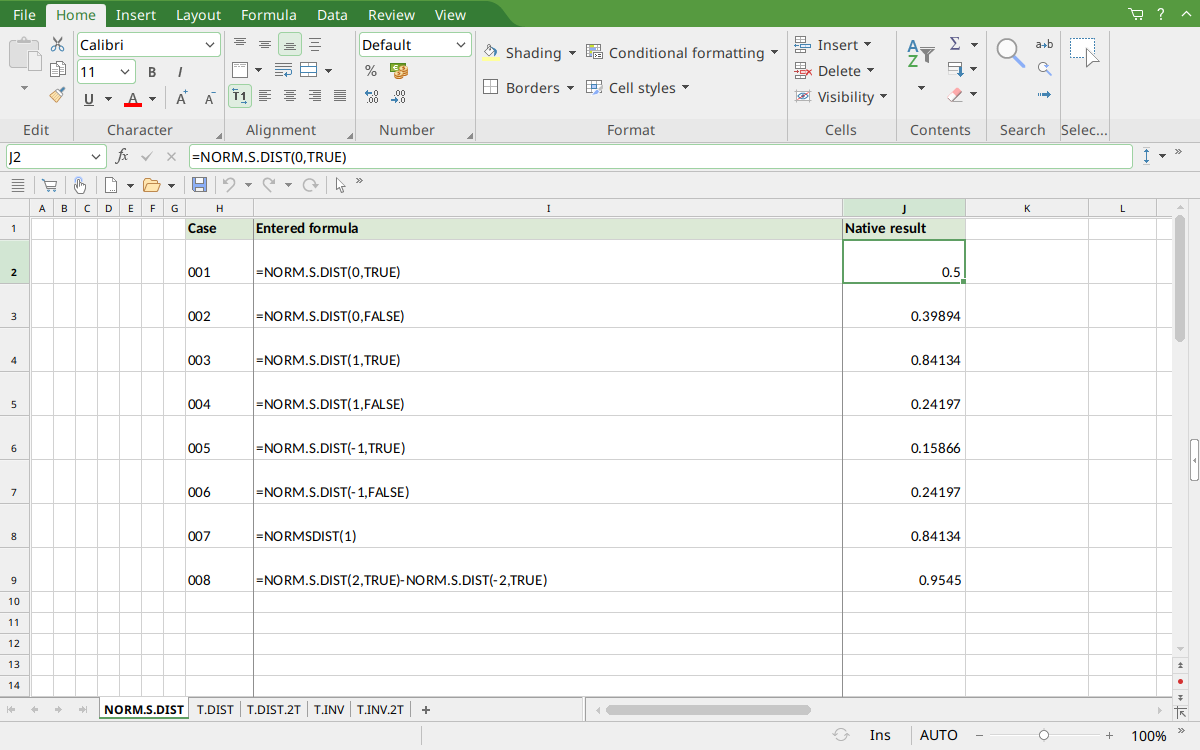
Task: Click the Visibility button
Action: (841, 97)
